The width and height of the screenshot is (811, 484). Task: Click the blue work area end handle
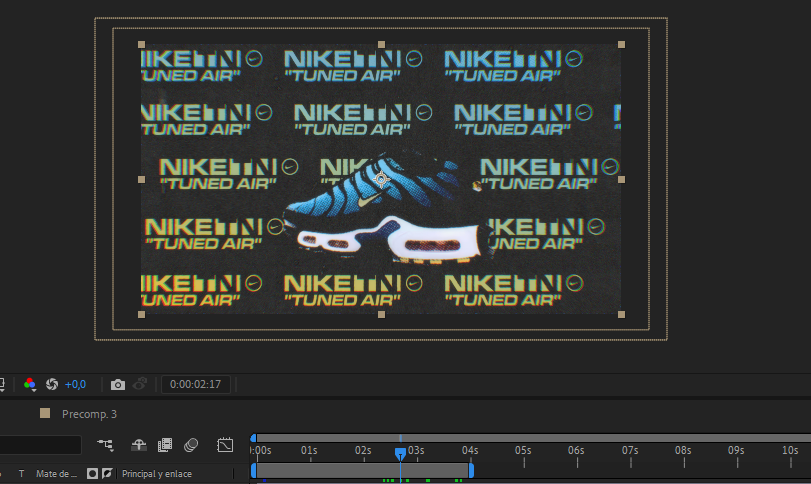pyautogui.click(x=471, y=471)
